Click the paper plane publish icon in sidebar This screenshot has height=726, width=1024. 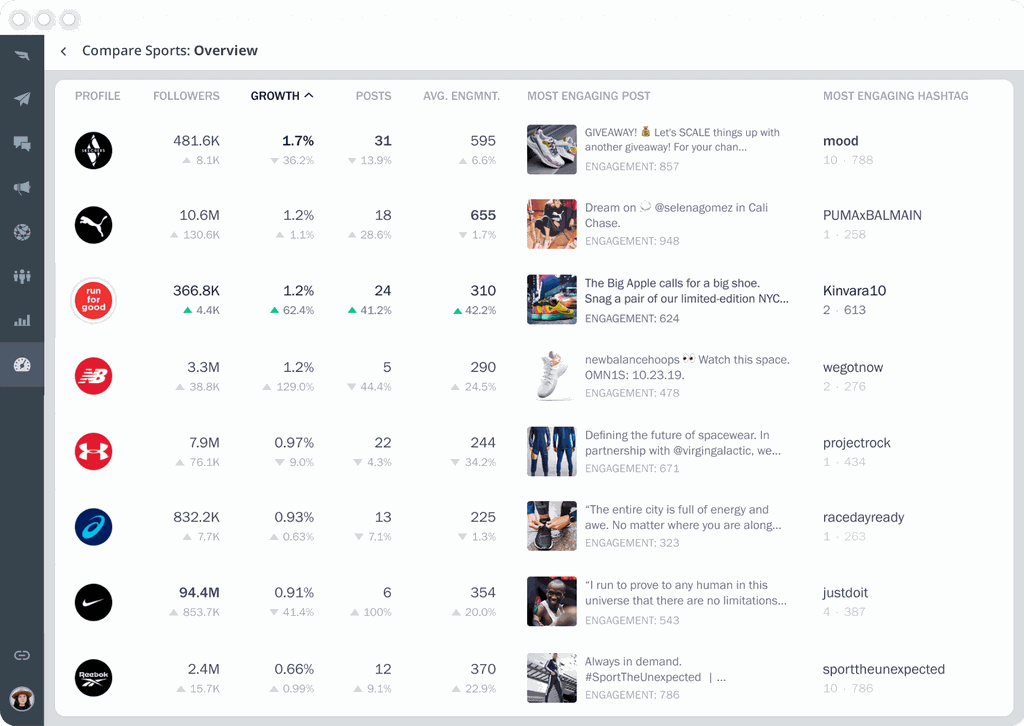tap(22, 98)
